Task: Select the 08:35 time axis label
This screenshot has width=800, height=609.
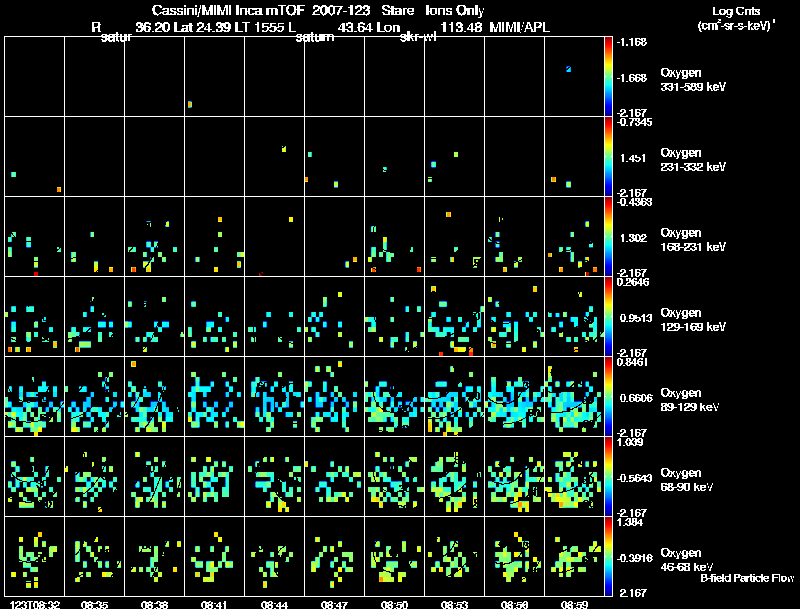Action: tap(94, 605)
